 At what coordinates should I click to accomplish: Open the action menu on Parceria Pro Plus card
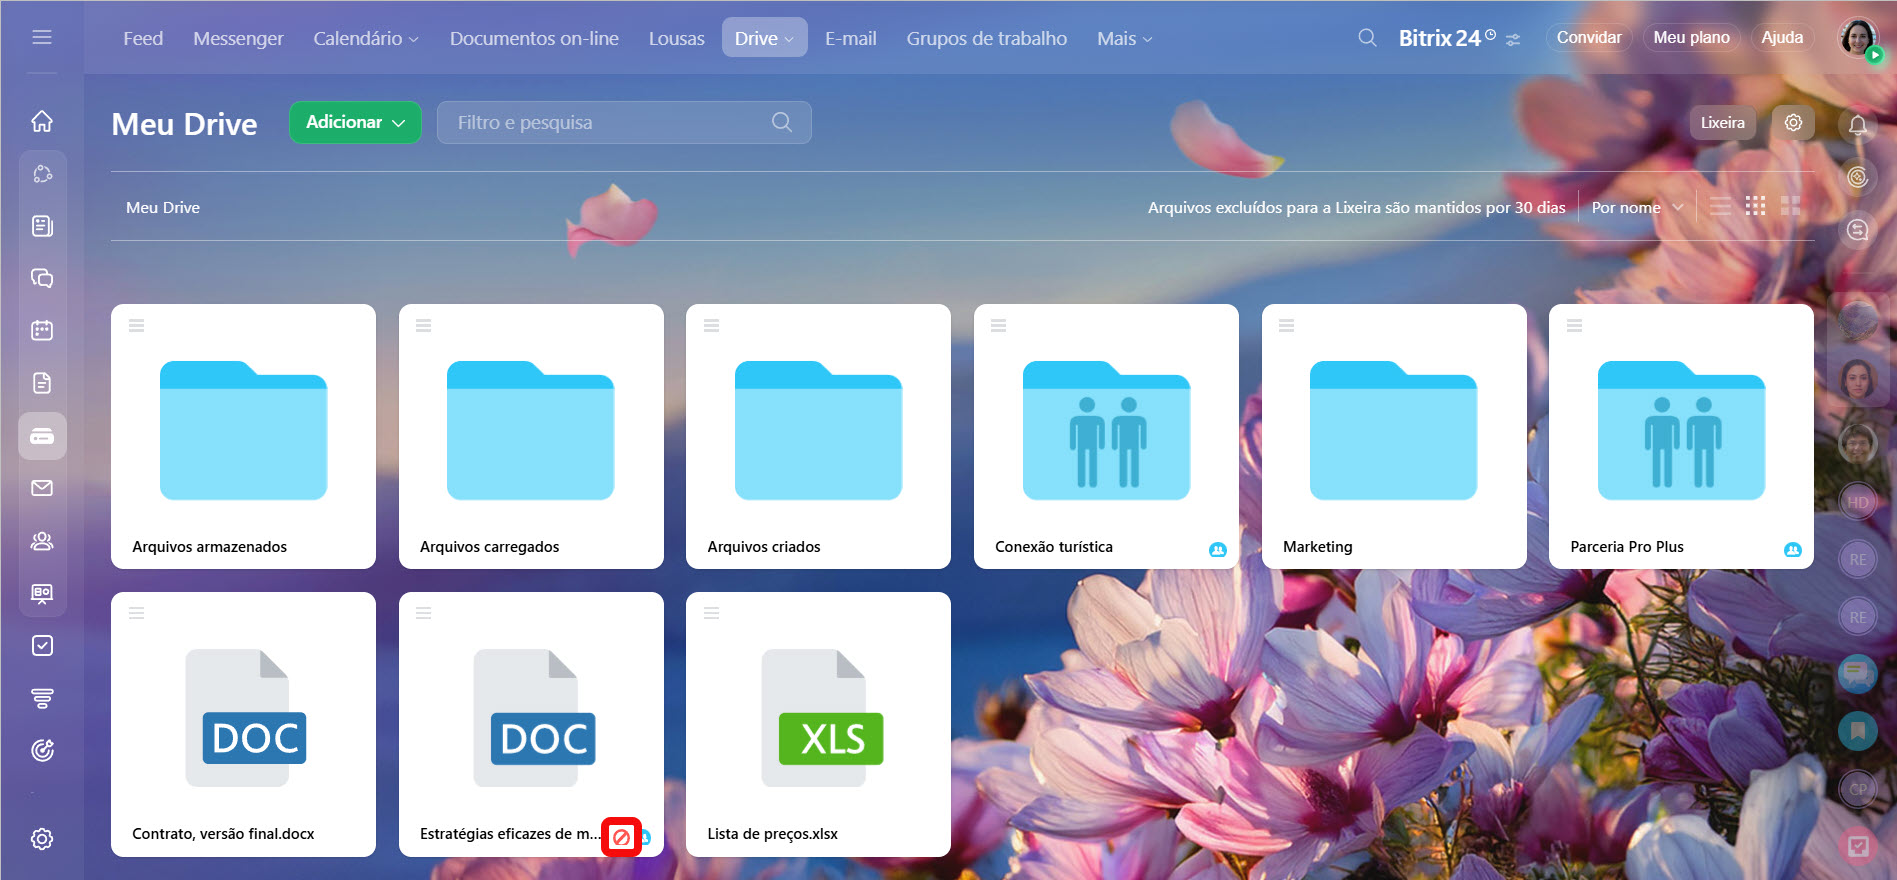point(1574,325)
